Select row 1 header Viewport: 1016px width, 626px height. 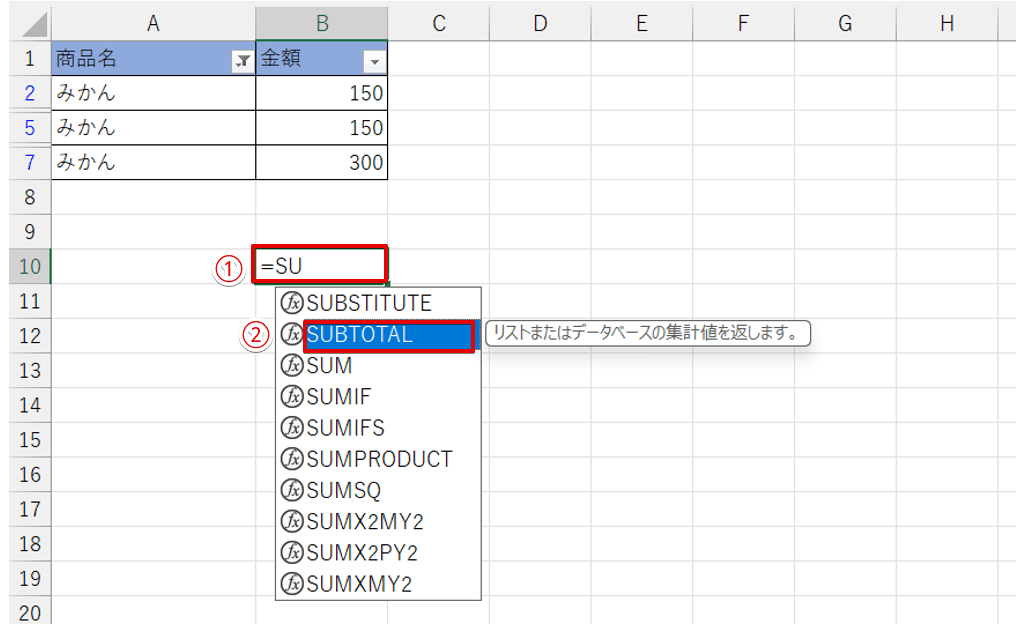[x=30, y=58]
